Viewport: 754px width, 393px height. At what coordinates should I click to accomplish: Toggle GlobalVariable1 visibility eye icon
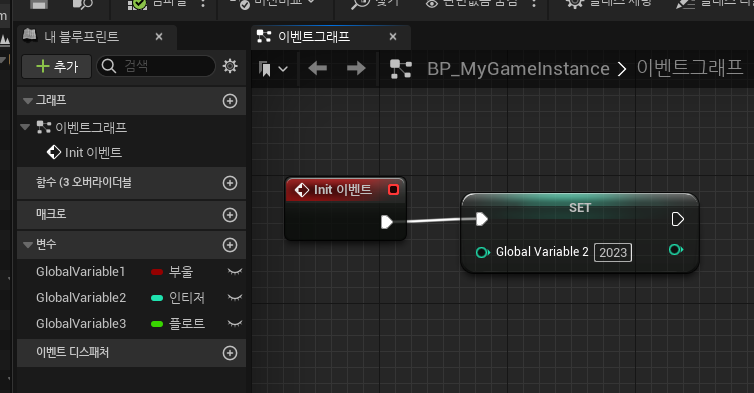pos(235,272)
